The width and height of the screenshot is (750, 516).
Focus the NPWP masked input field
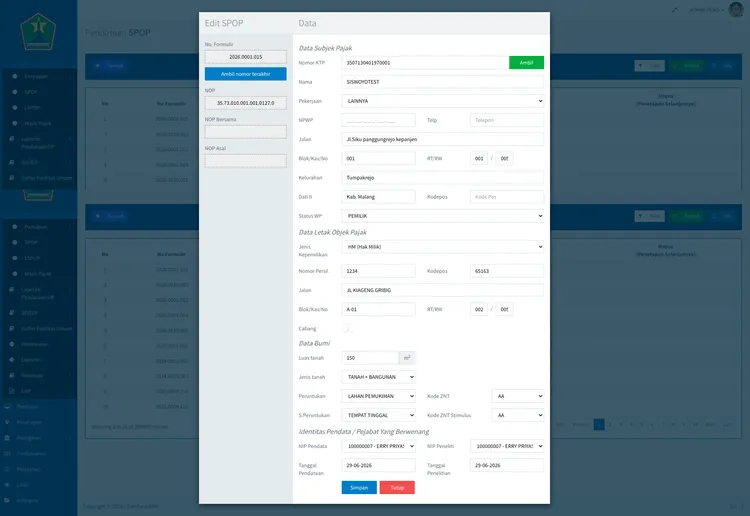click(x=378, y=120)
